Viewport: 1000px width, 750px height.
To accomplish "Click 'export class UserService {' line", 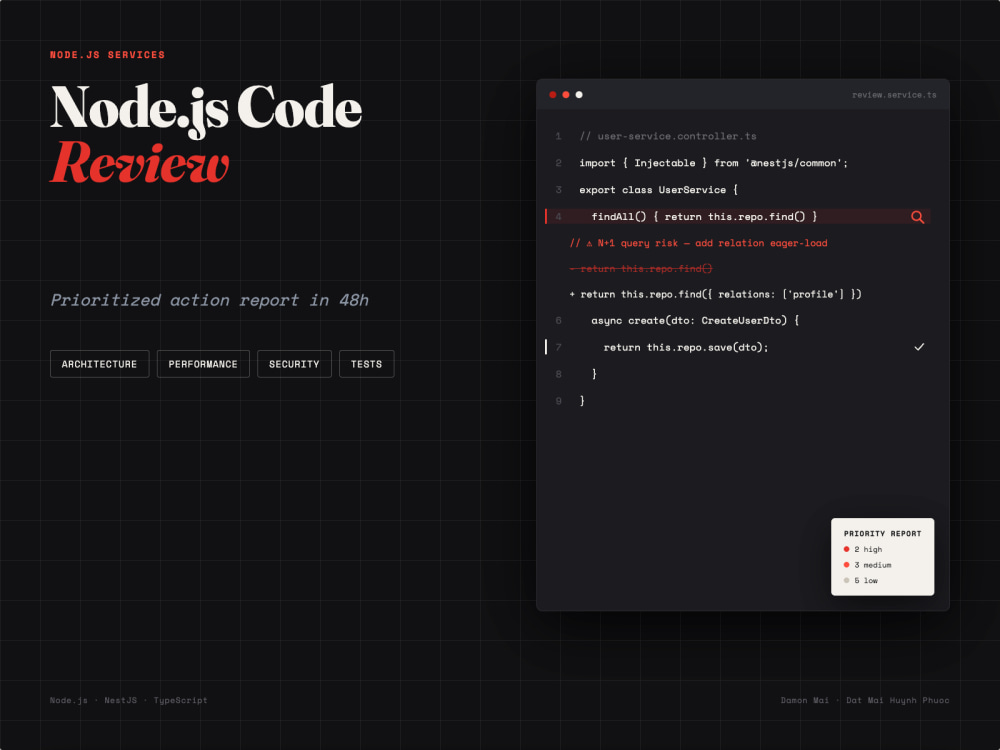I will coord(658,189).
